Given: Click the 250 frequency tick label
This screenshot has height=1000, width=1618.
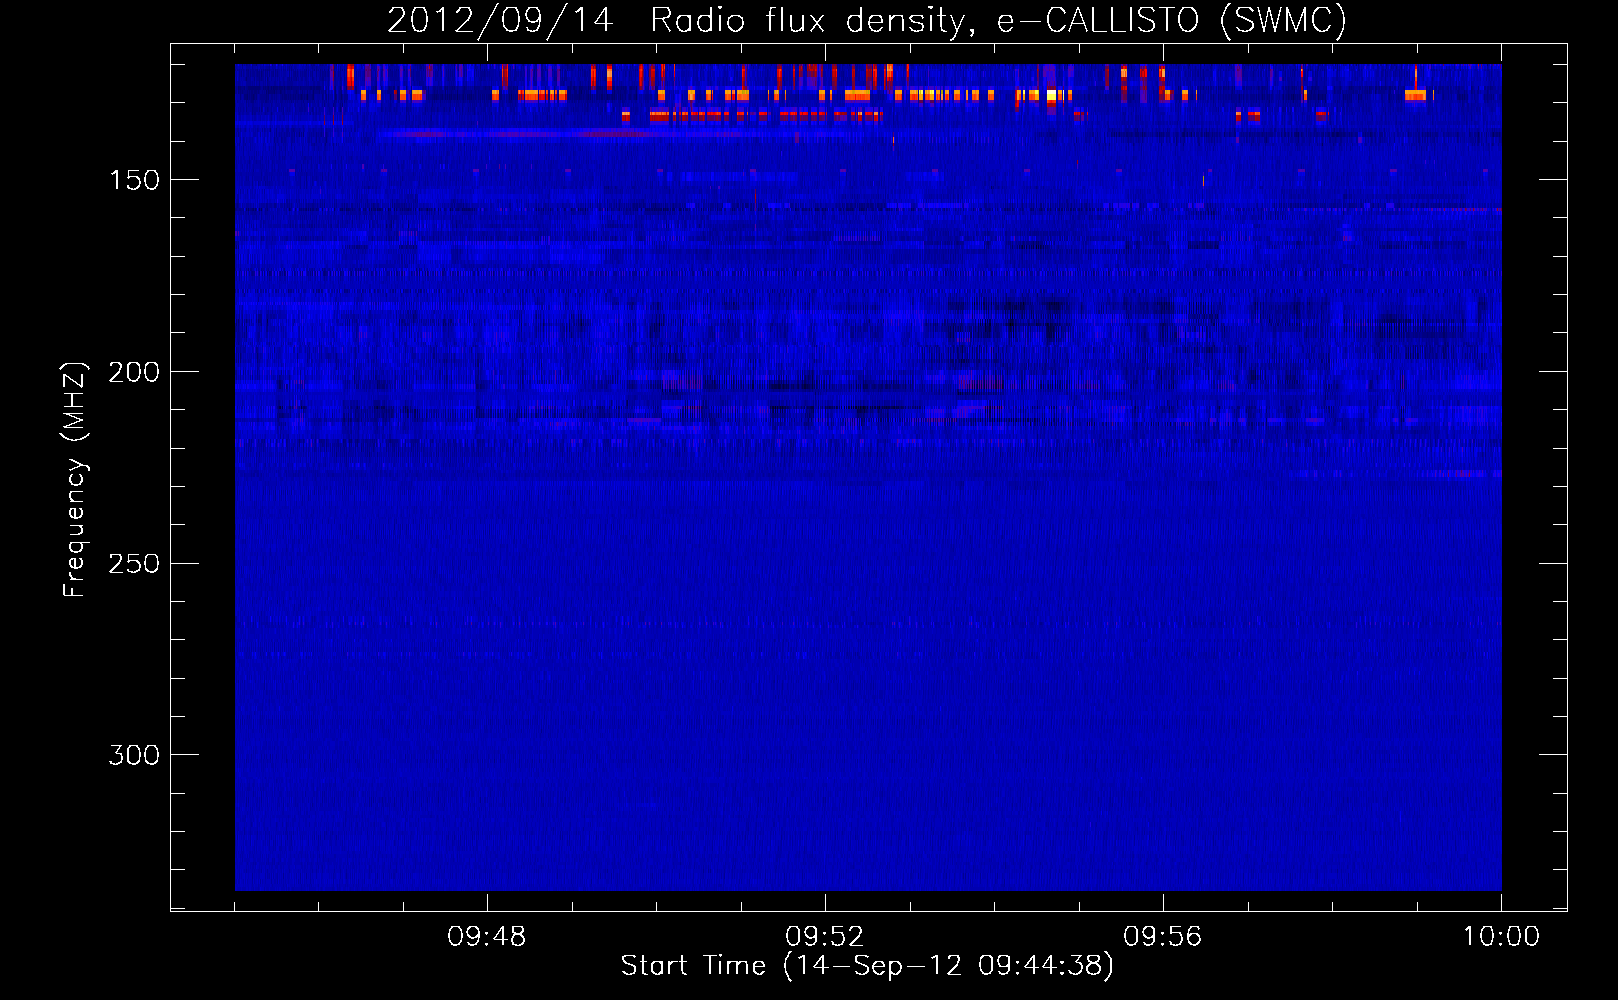Looking at the screenshot, I should [x=134, y=564].
